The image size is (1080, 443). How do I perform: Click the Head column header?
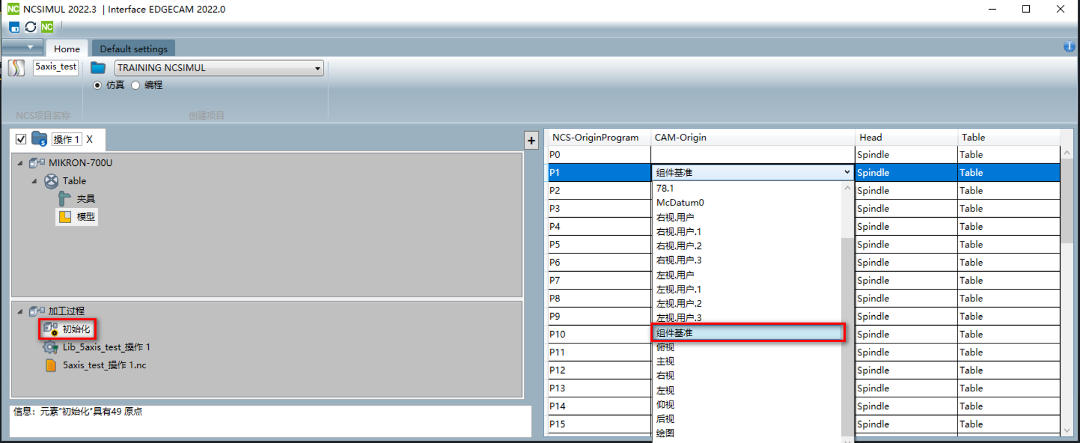[906, 138]
